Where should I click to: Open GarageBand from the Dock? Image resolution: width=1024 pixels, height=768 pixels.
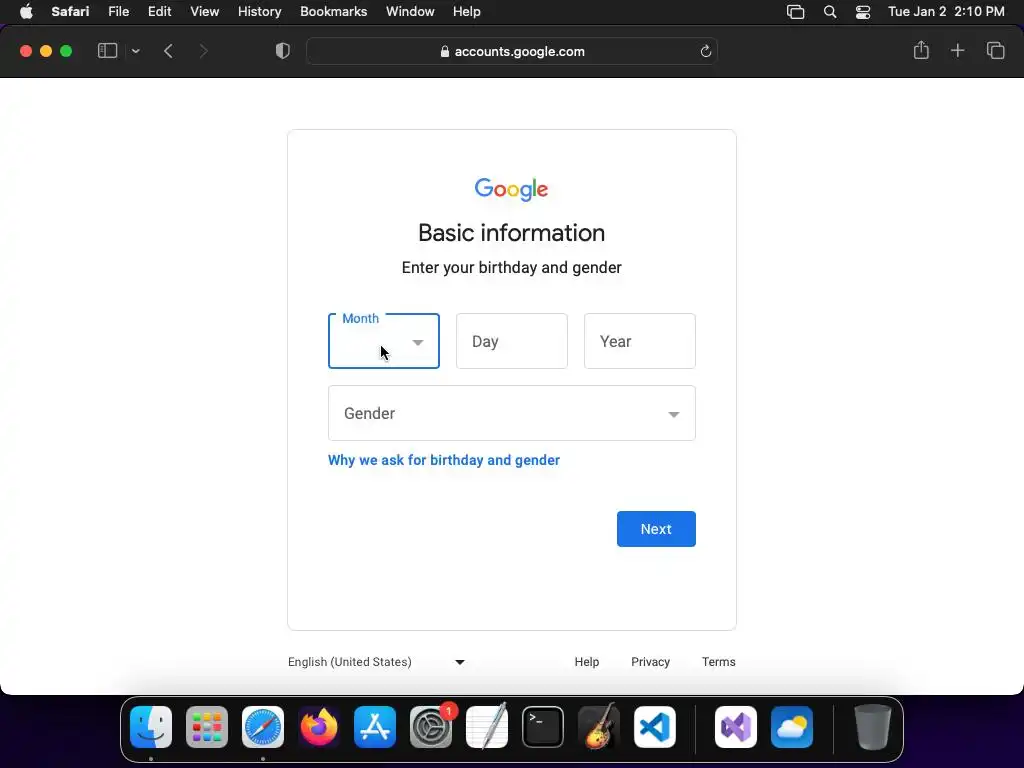point(599,727)
